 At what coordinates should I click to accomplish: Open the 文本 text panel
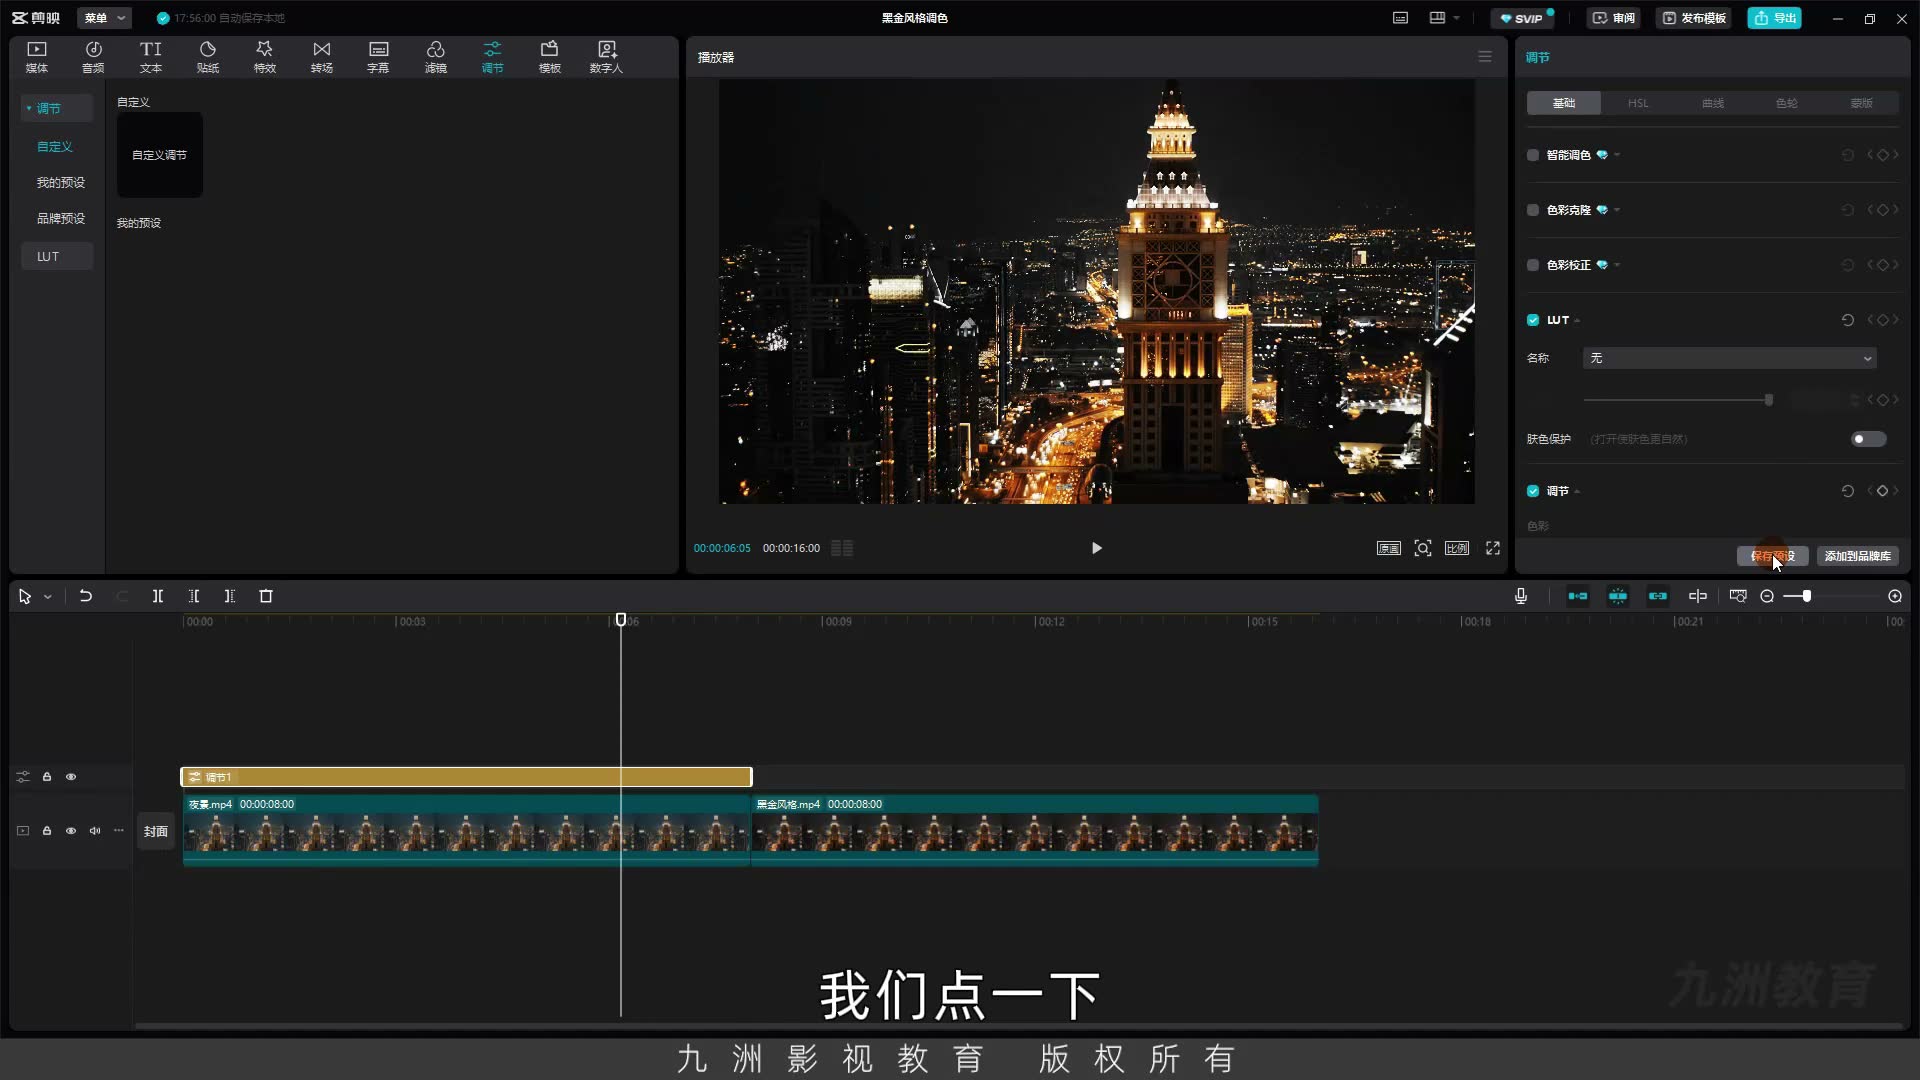[x=150, y=57]
